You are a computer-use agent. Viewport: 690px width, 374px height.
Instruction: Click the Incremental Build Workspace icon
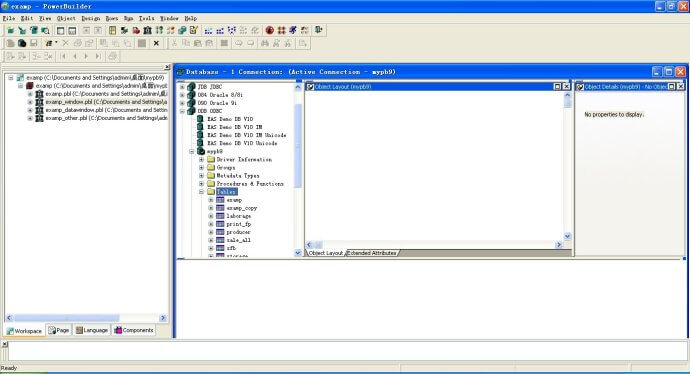click(209, 30)
